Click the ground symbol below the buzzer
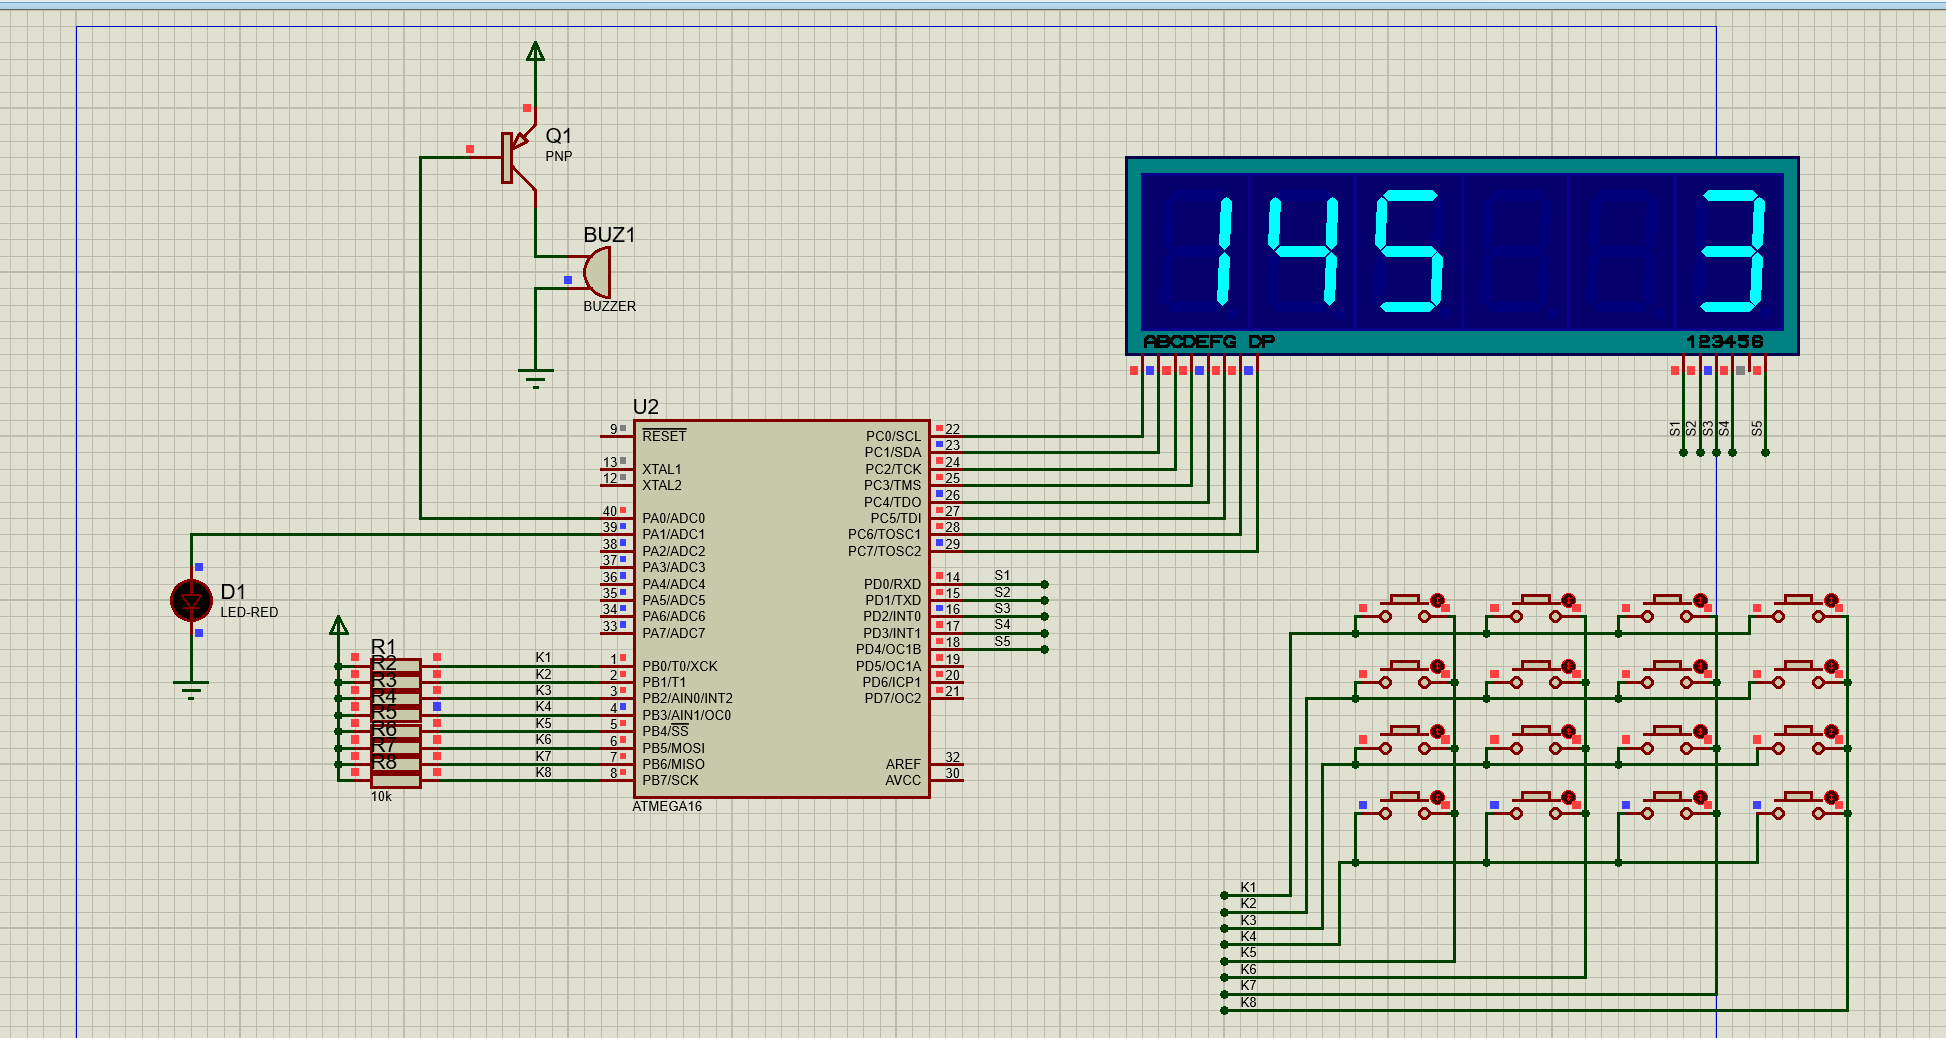The image size is (1946, 1038). (536, 377)
